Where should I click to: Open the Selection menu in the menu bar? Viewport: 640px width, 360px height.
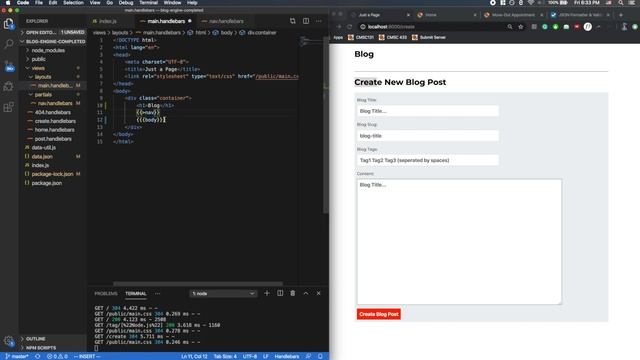pyautogui.click(x=73, y=2)
